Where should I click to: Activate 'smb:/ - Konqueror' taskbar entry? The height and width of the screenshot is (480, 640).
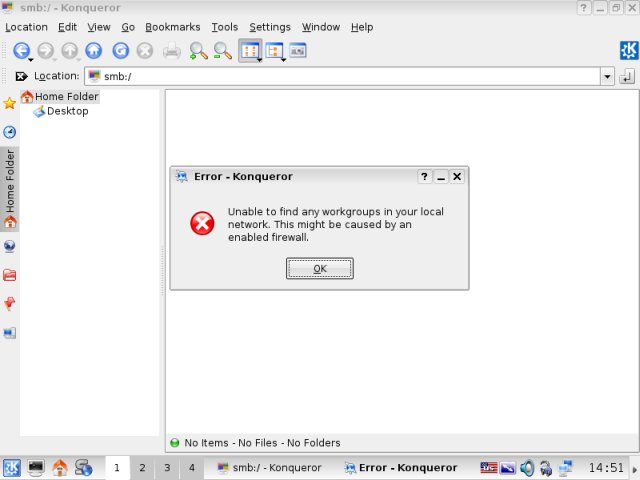pyautogui.click(x=270, y=468)
